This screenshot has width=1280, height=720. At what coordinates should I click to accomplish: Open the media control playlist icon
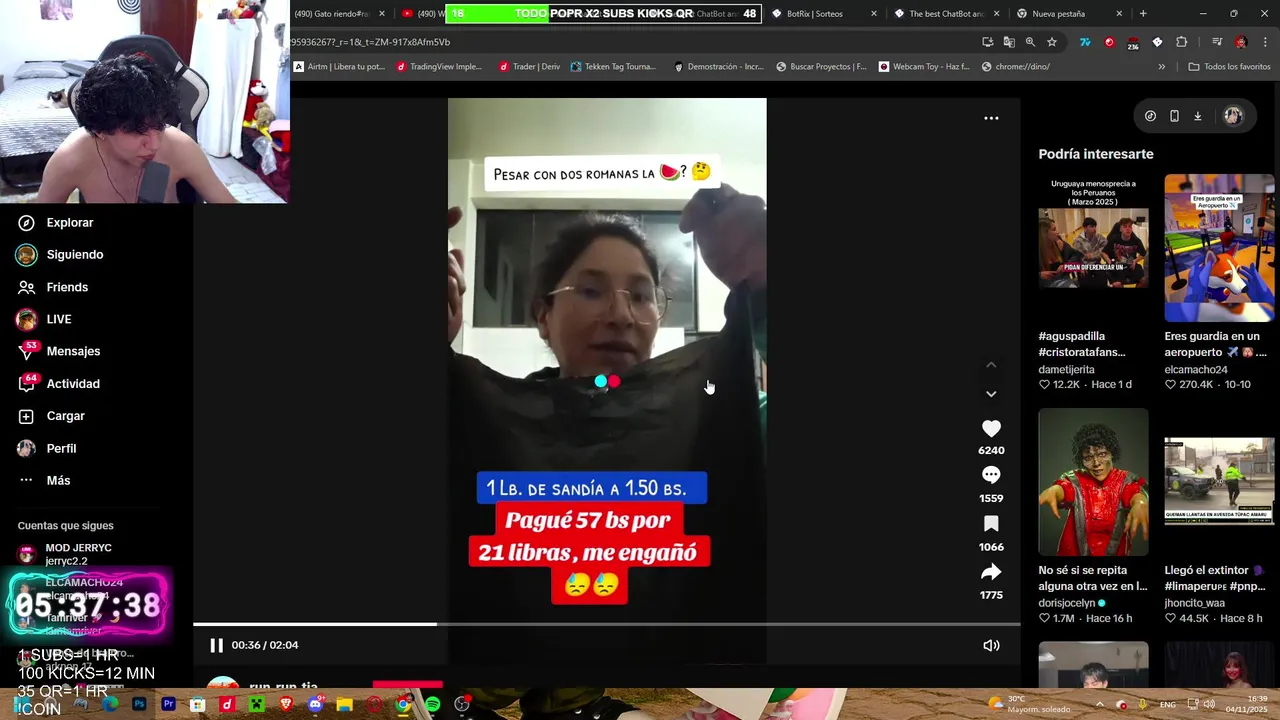pos(1217,42)
